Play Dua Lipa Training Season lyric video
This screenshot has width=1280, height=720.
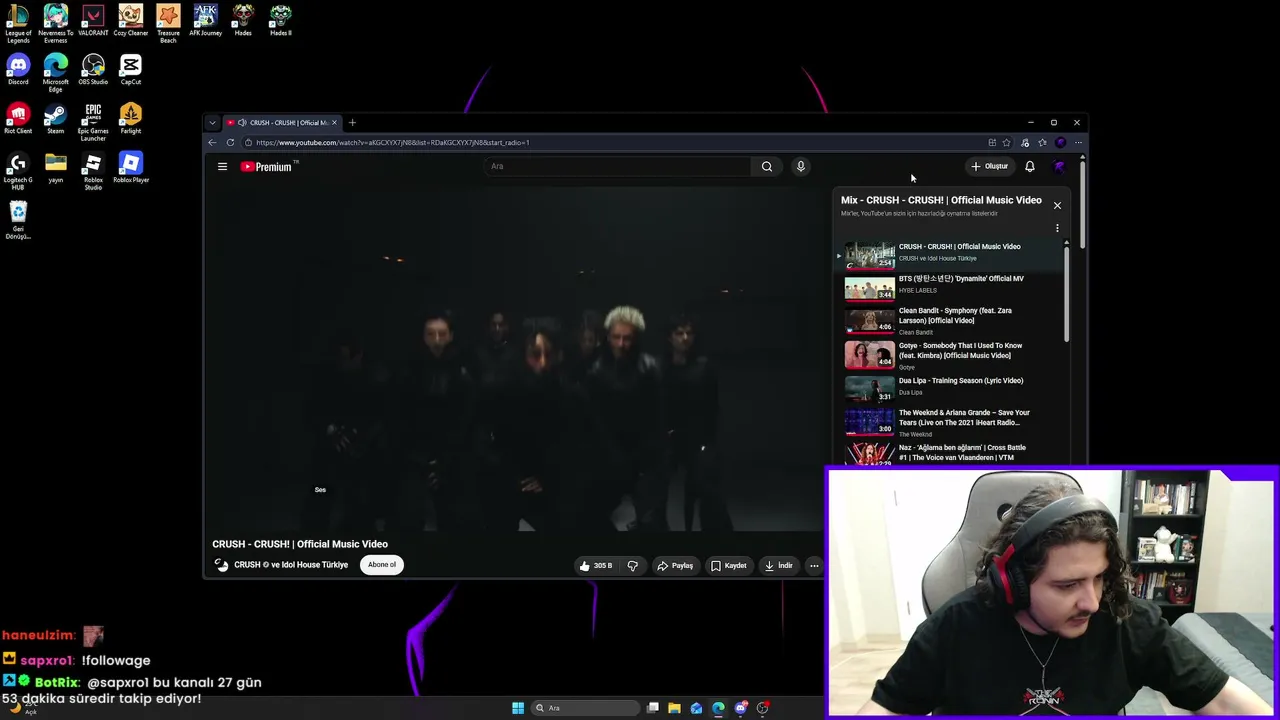pos(949,387)
